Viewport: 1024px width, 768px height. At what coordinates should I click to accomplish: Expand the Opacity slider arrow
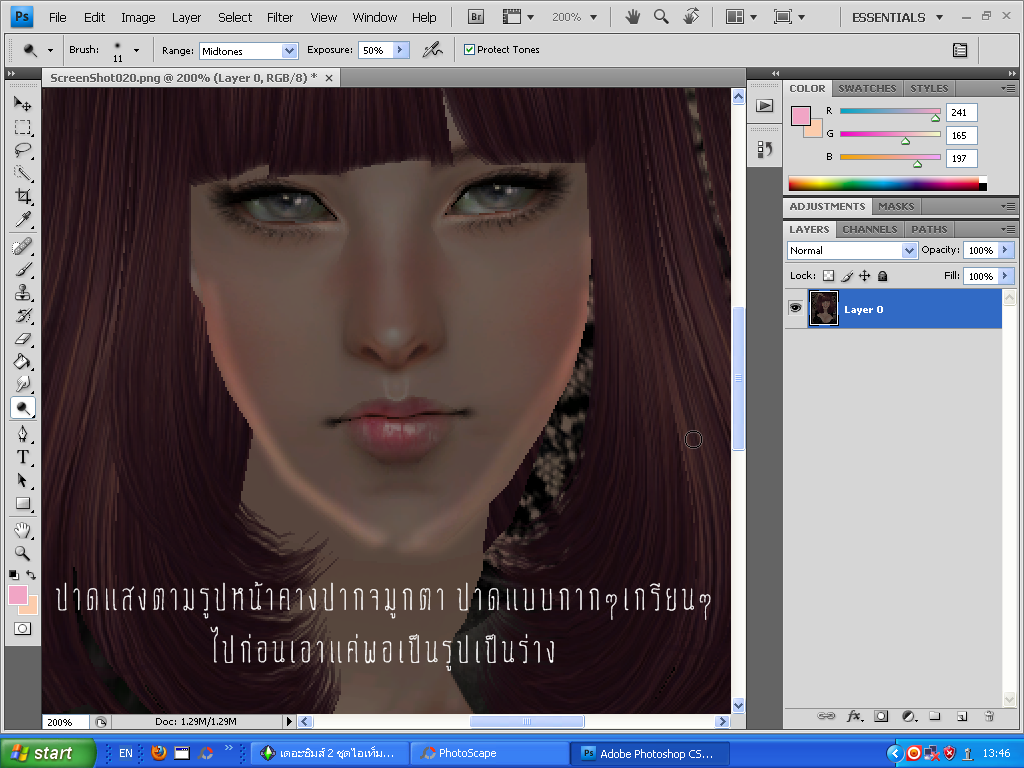click(x=1005, y=250)
